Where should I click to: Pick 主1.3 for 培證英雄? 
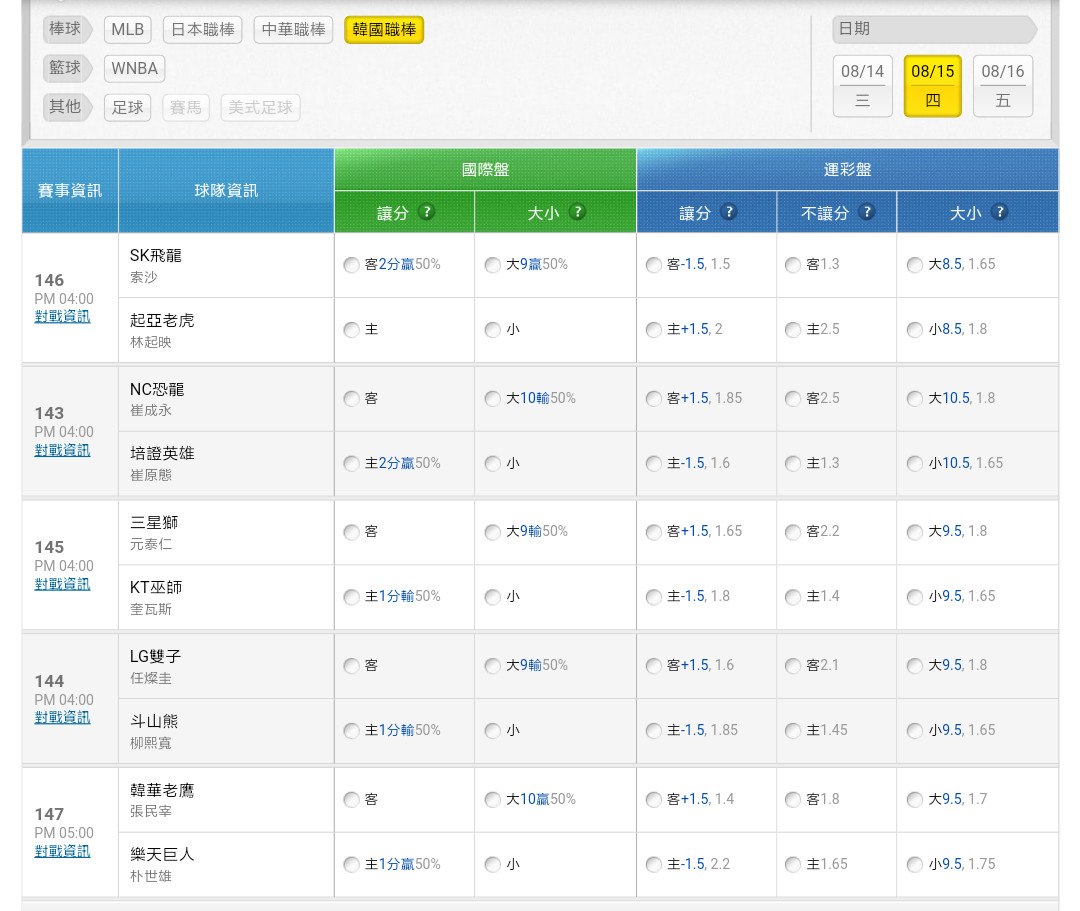(793, 464)
